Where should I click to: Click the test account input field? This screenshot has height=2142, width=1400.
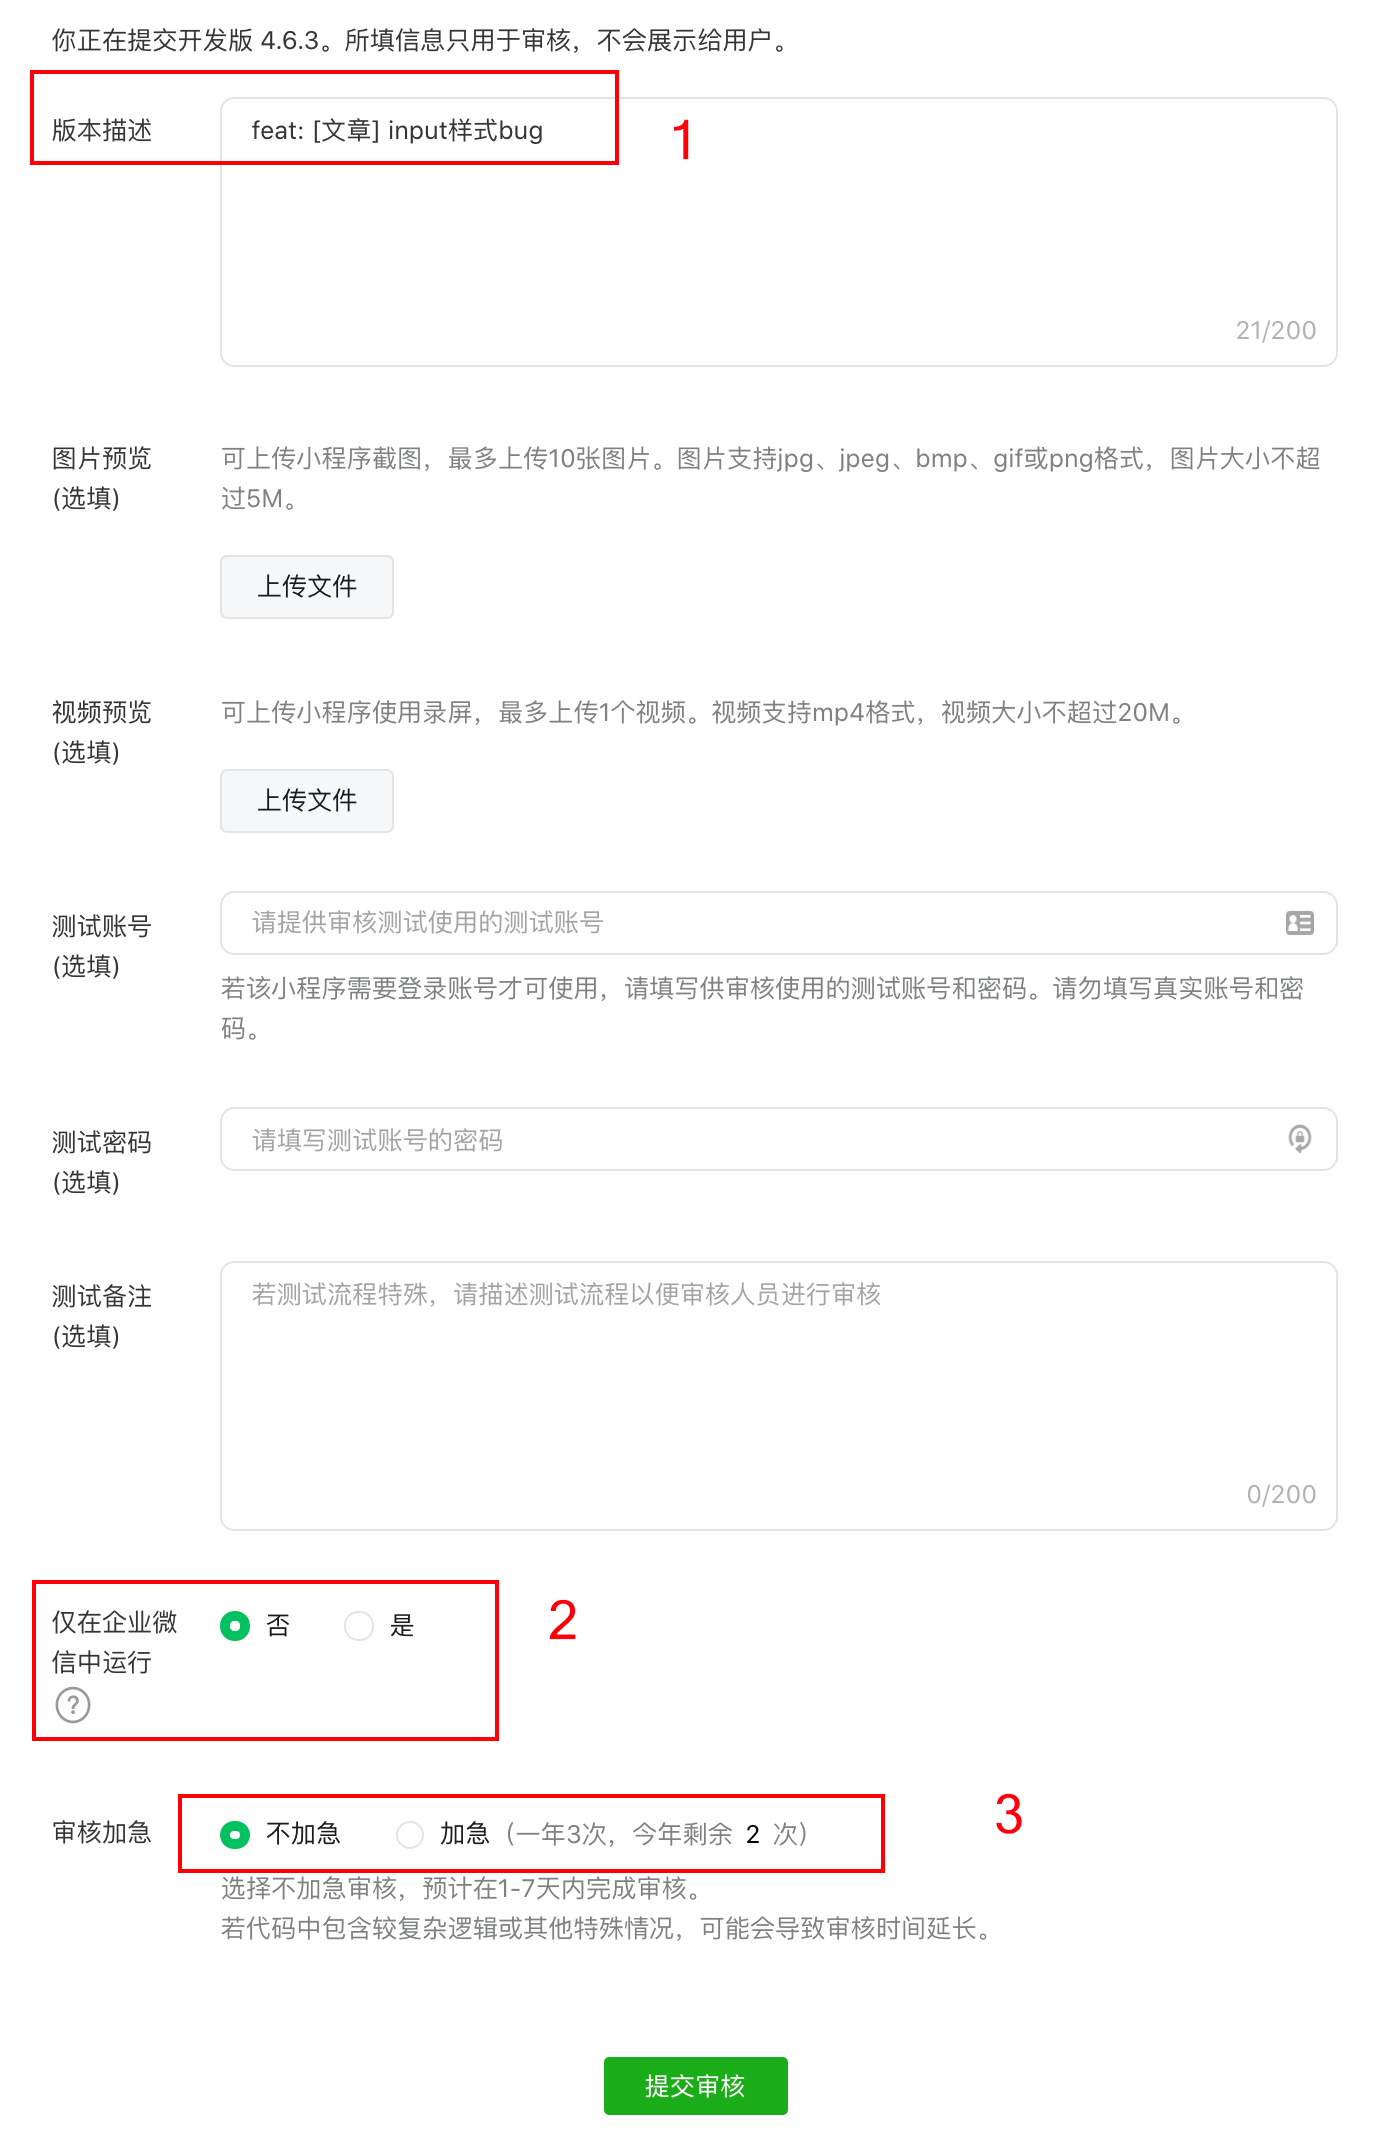coord(760,923)
